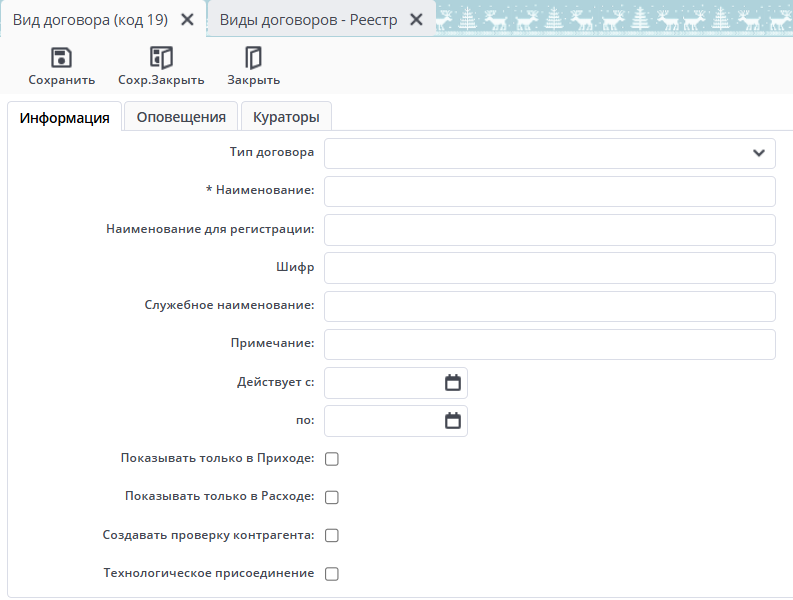Open the Кураторы tab
The height and width of the screenshot is (600, 793).
(x=286, y=117)
